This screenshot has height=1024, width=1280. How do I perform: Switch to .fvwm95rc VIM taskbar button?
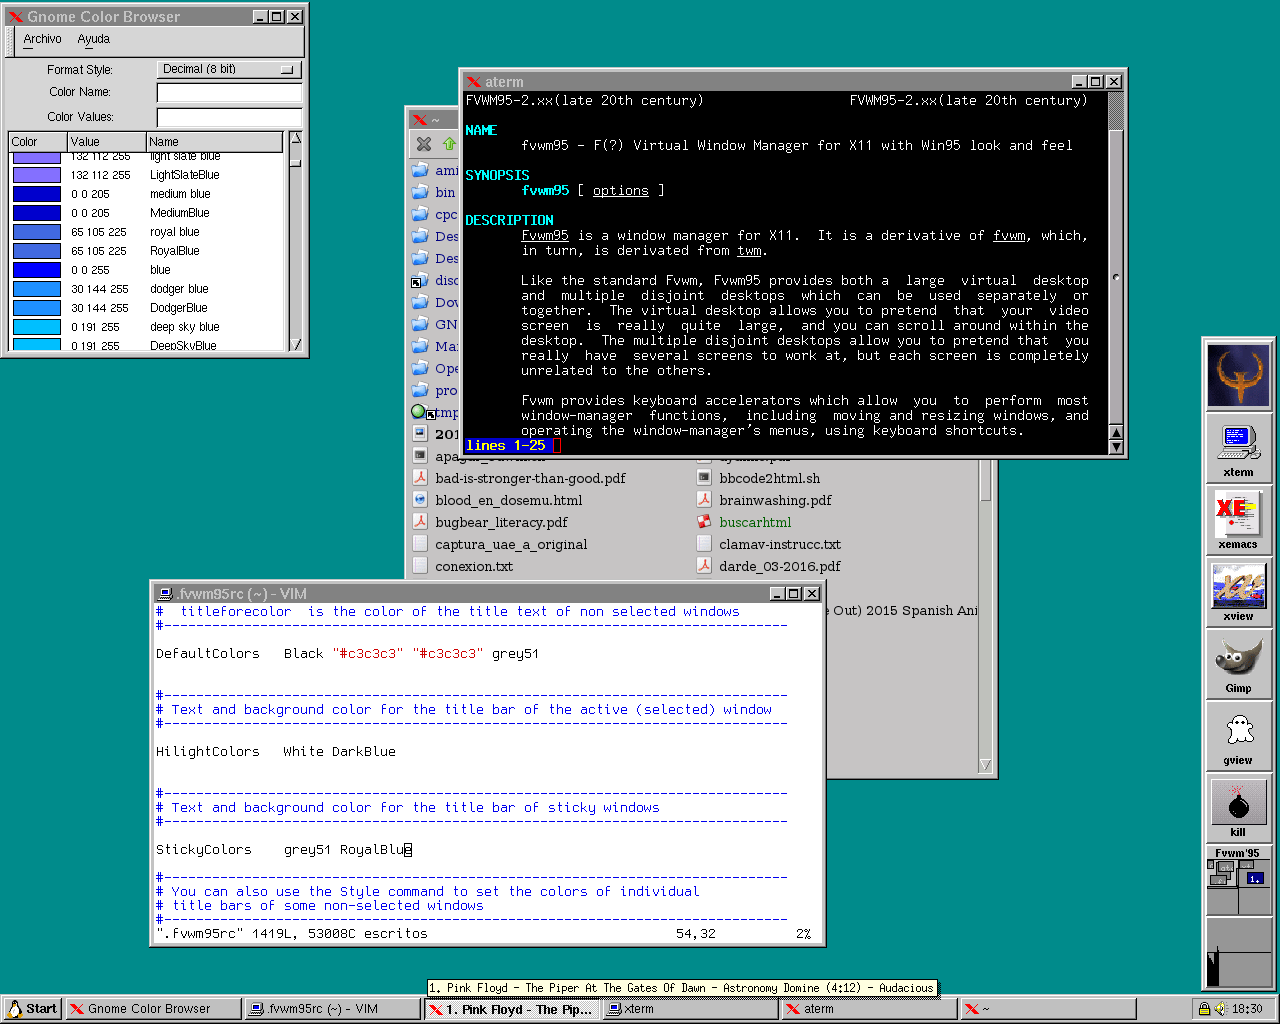click(x=333, y=1009)
